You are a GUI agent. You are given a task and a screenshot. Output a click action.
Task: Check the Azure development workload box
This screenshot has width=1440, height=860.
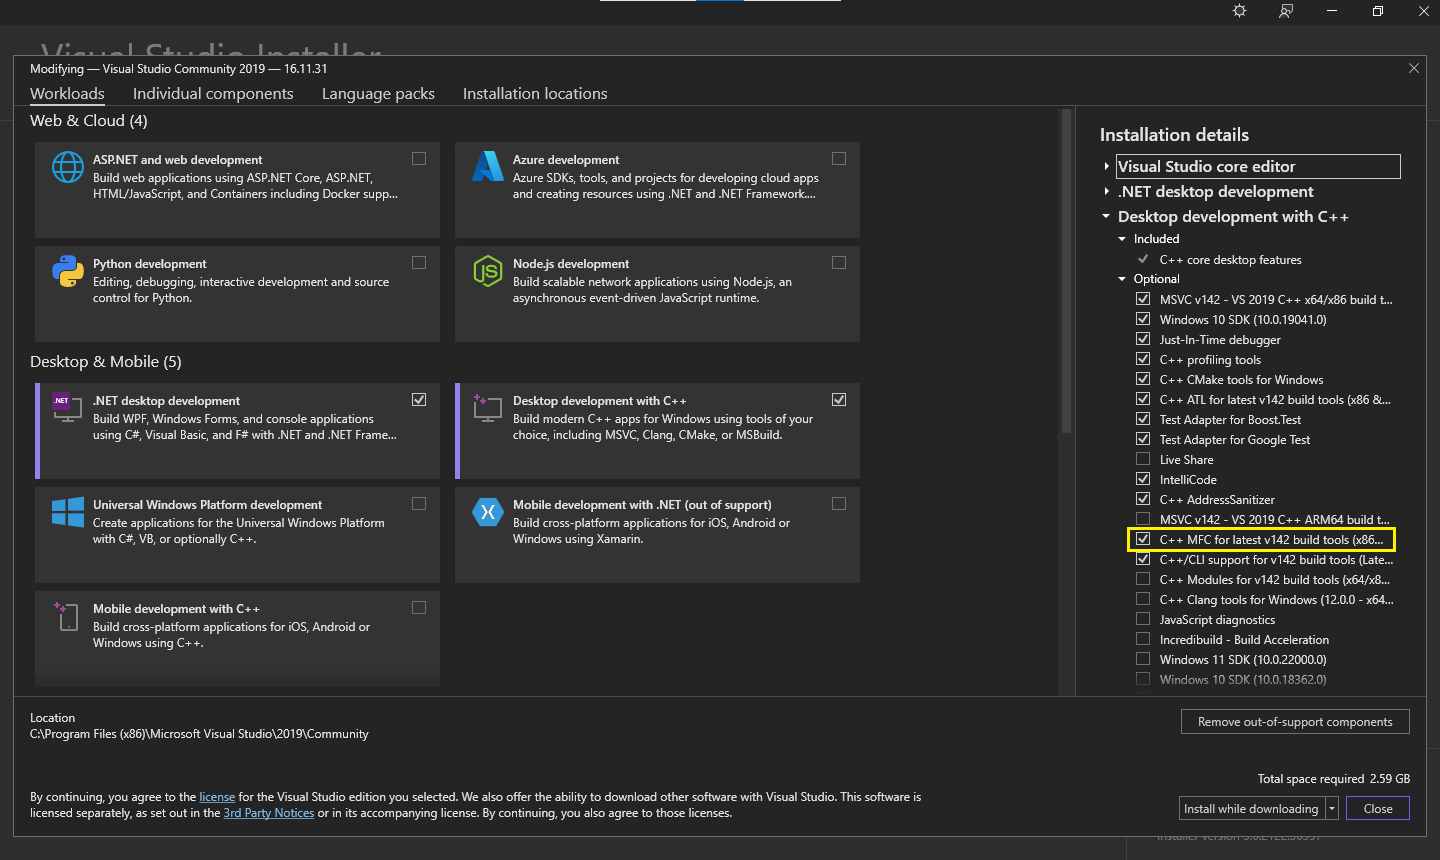839,158
